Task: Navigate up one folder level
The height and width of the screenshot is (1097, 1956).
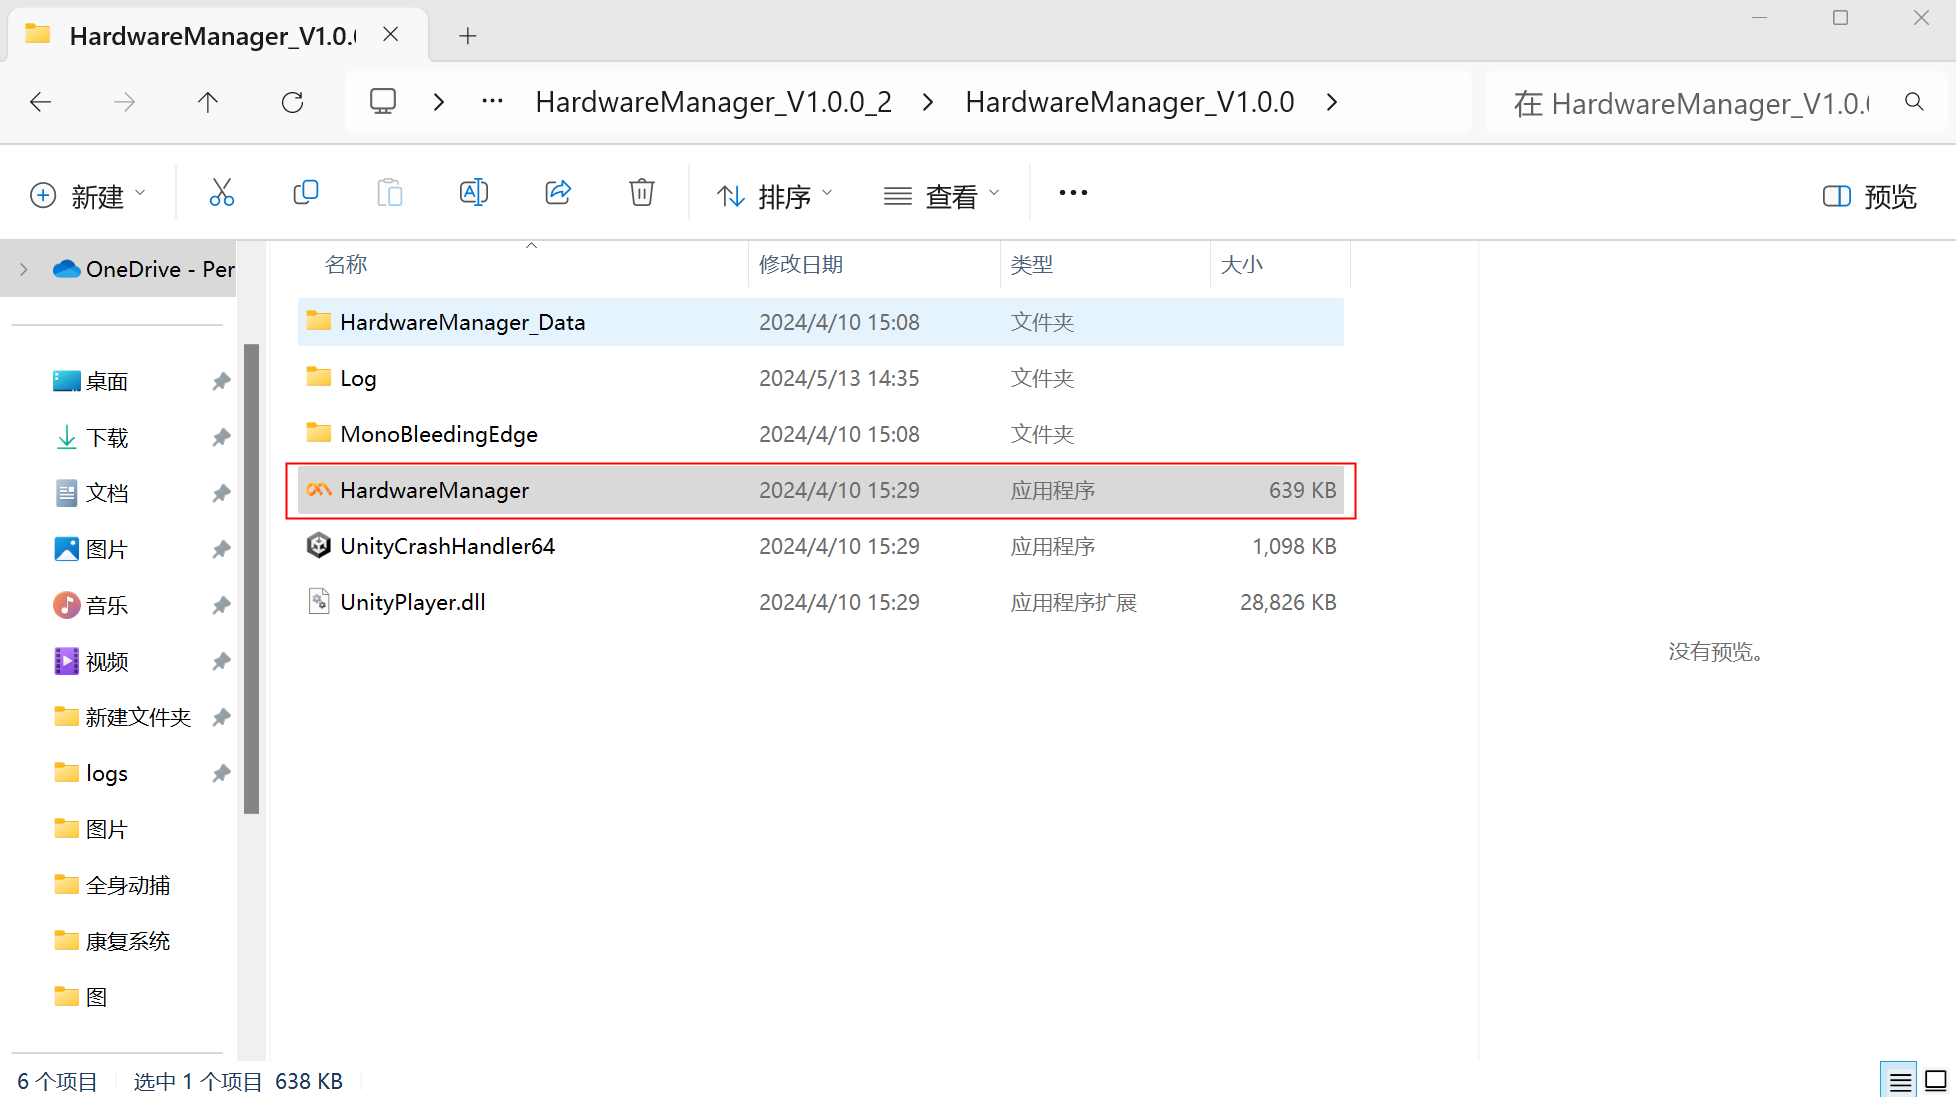Action: tap(208, 102)
